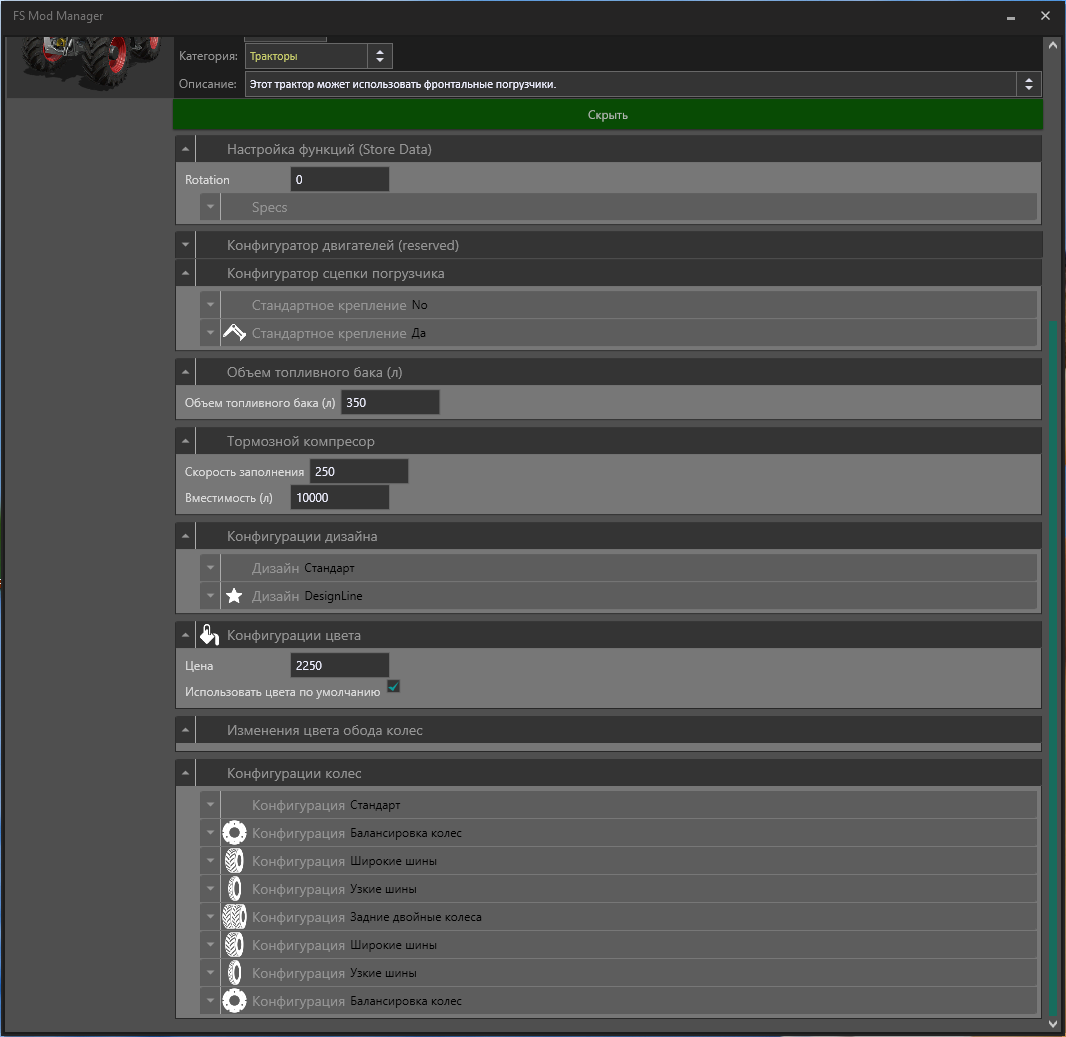Click the dual wheels icon for Задние двойные колеса
Screen dimensions: 1066x1037
(234, 917)
